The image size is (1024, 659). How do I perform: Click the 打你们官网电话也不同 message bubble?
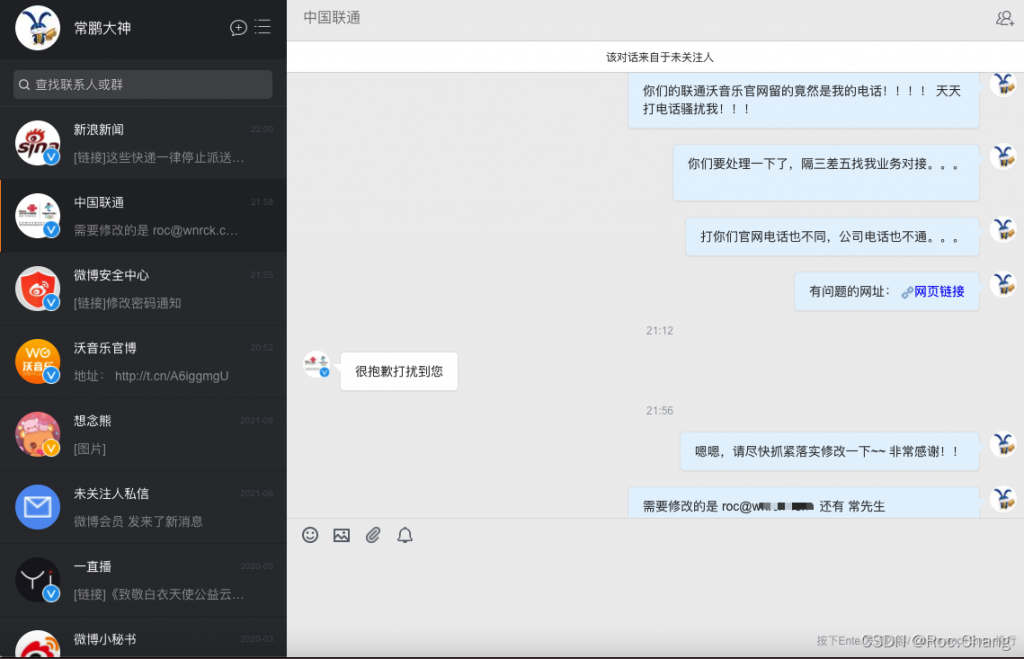pos(832,236)
